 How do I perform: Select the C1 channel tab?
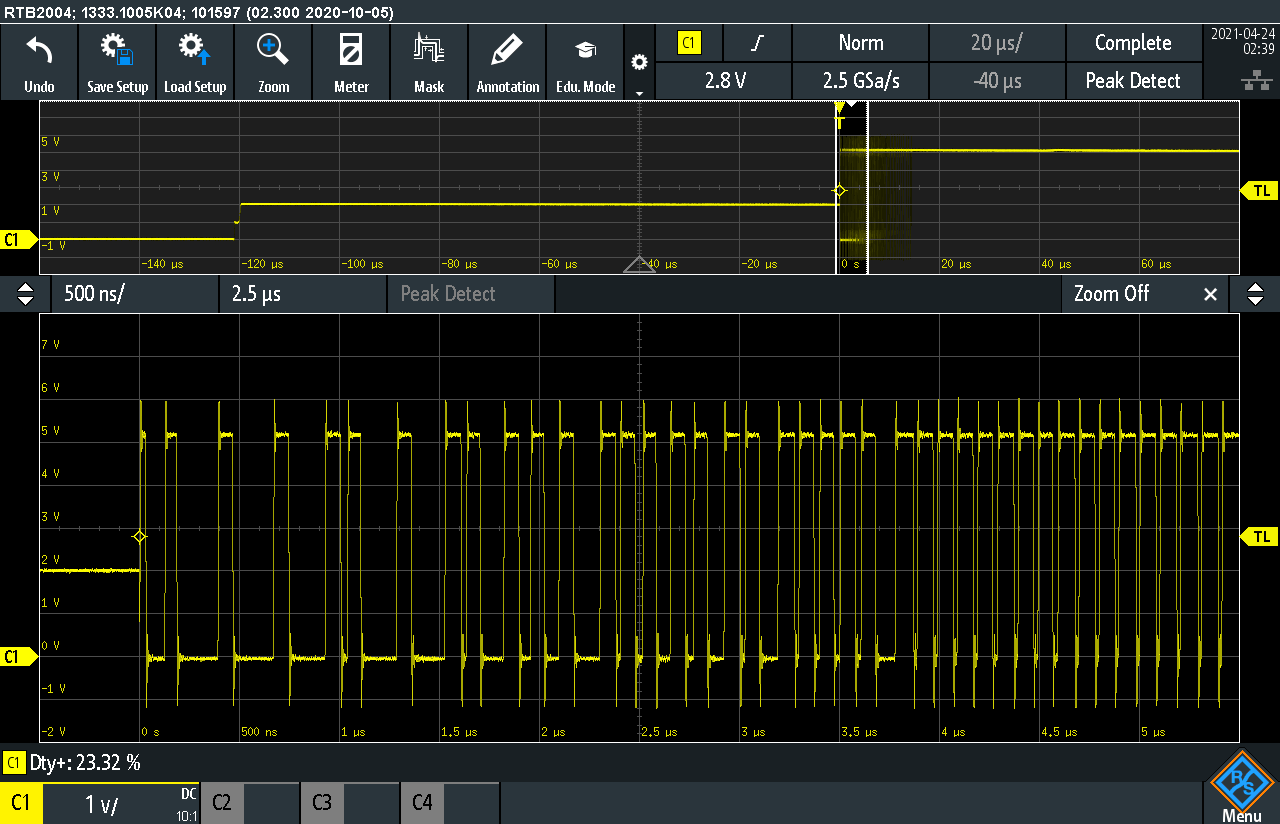coord(21,802)
